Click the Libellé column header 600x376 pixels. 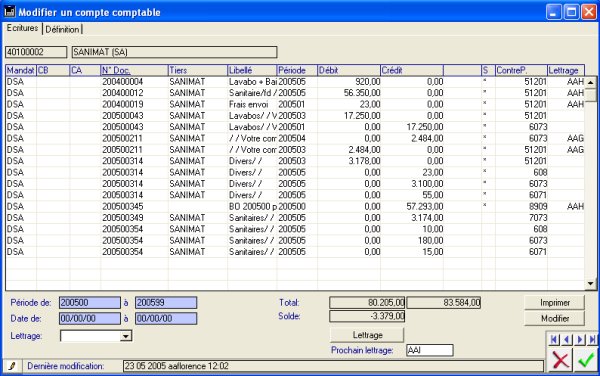252,70
